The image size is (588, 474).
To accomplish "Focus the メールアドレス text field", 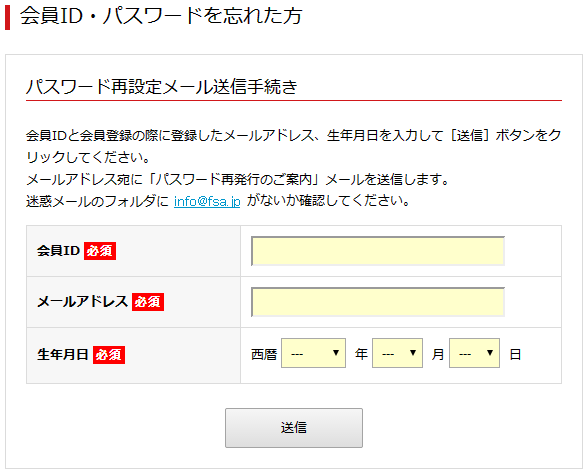I will [x=378, y=302].
